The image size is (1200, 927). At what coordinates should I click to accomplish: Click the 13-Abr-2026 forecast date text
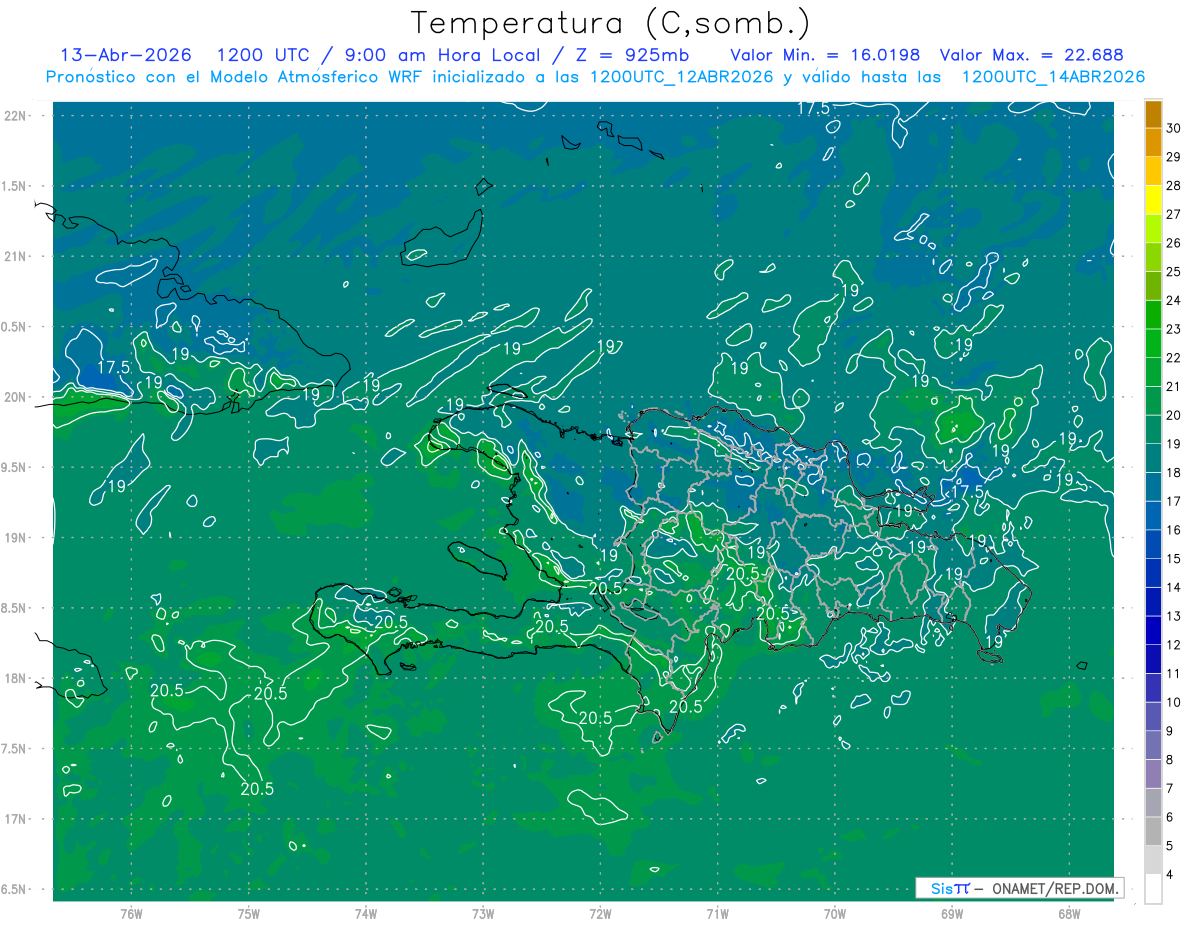(126, 55)
